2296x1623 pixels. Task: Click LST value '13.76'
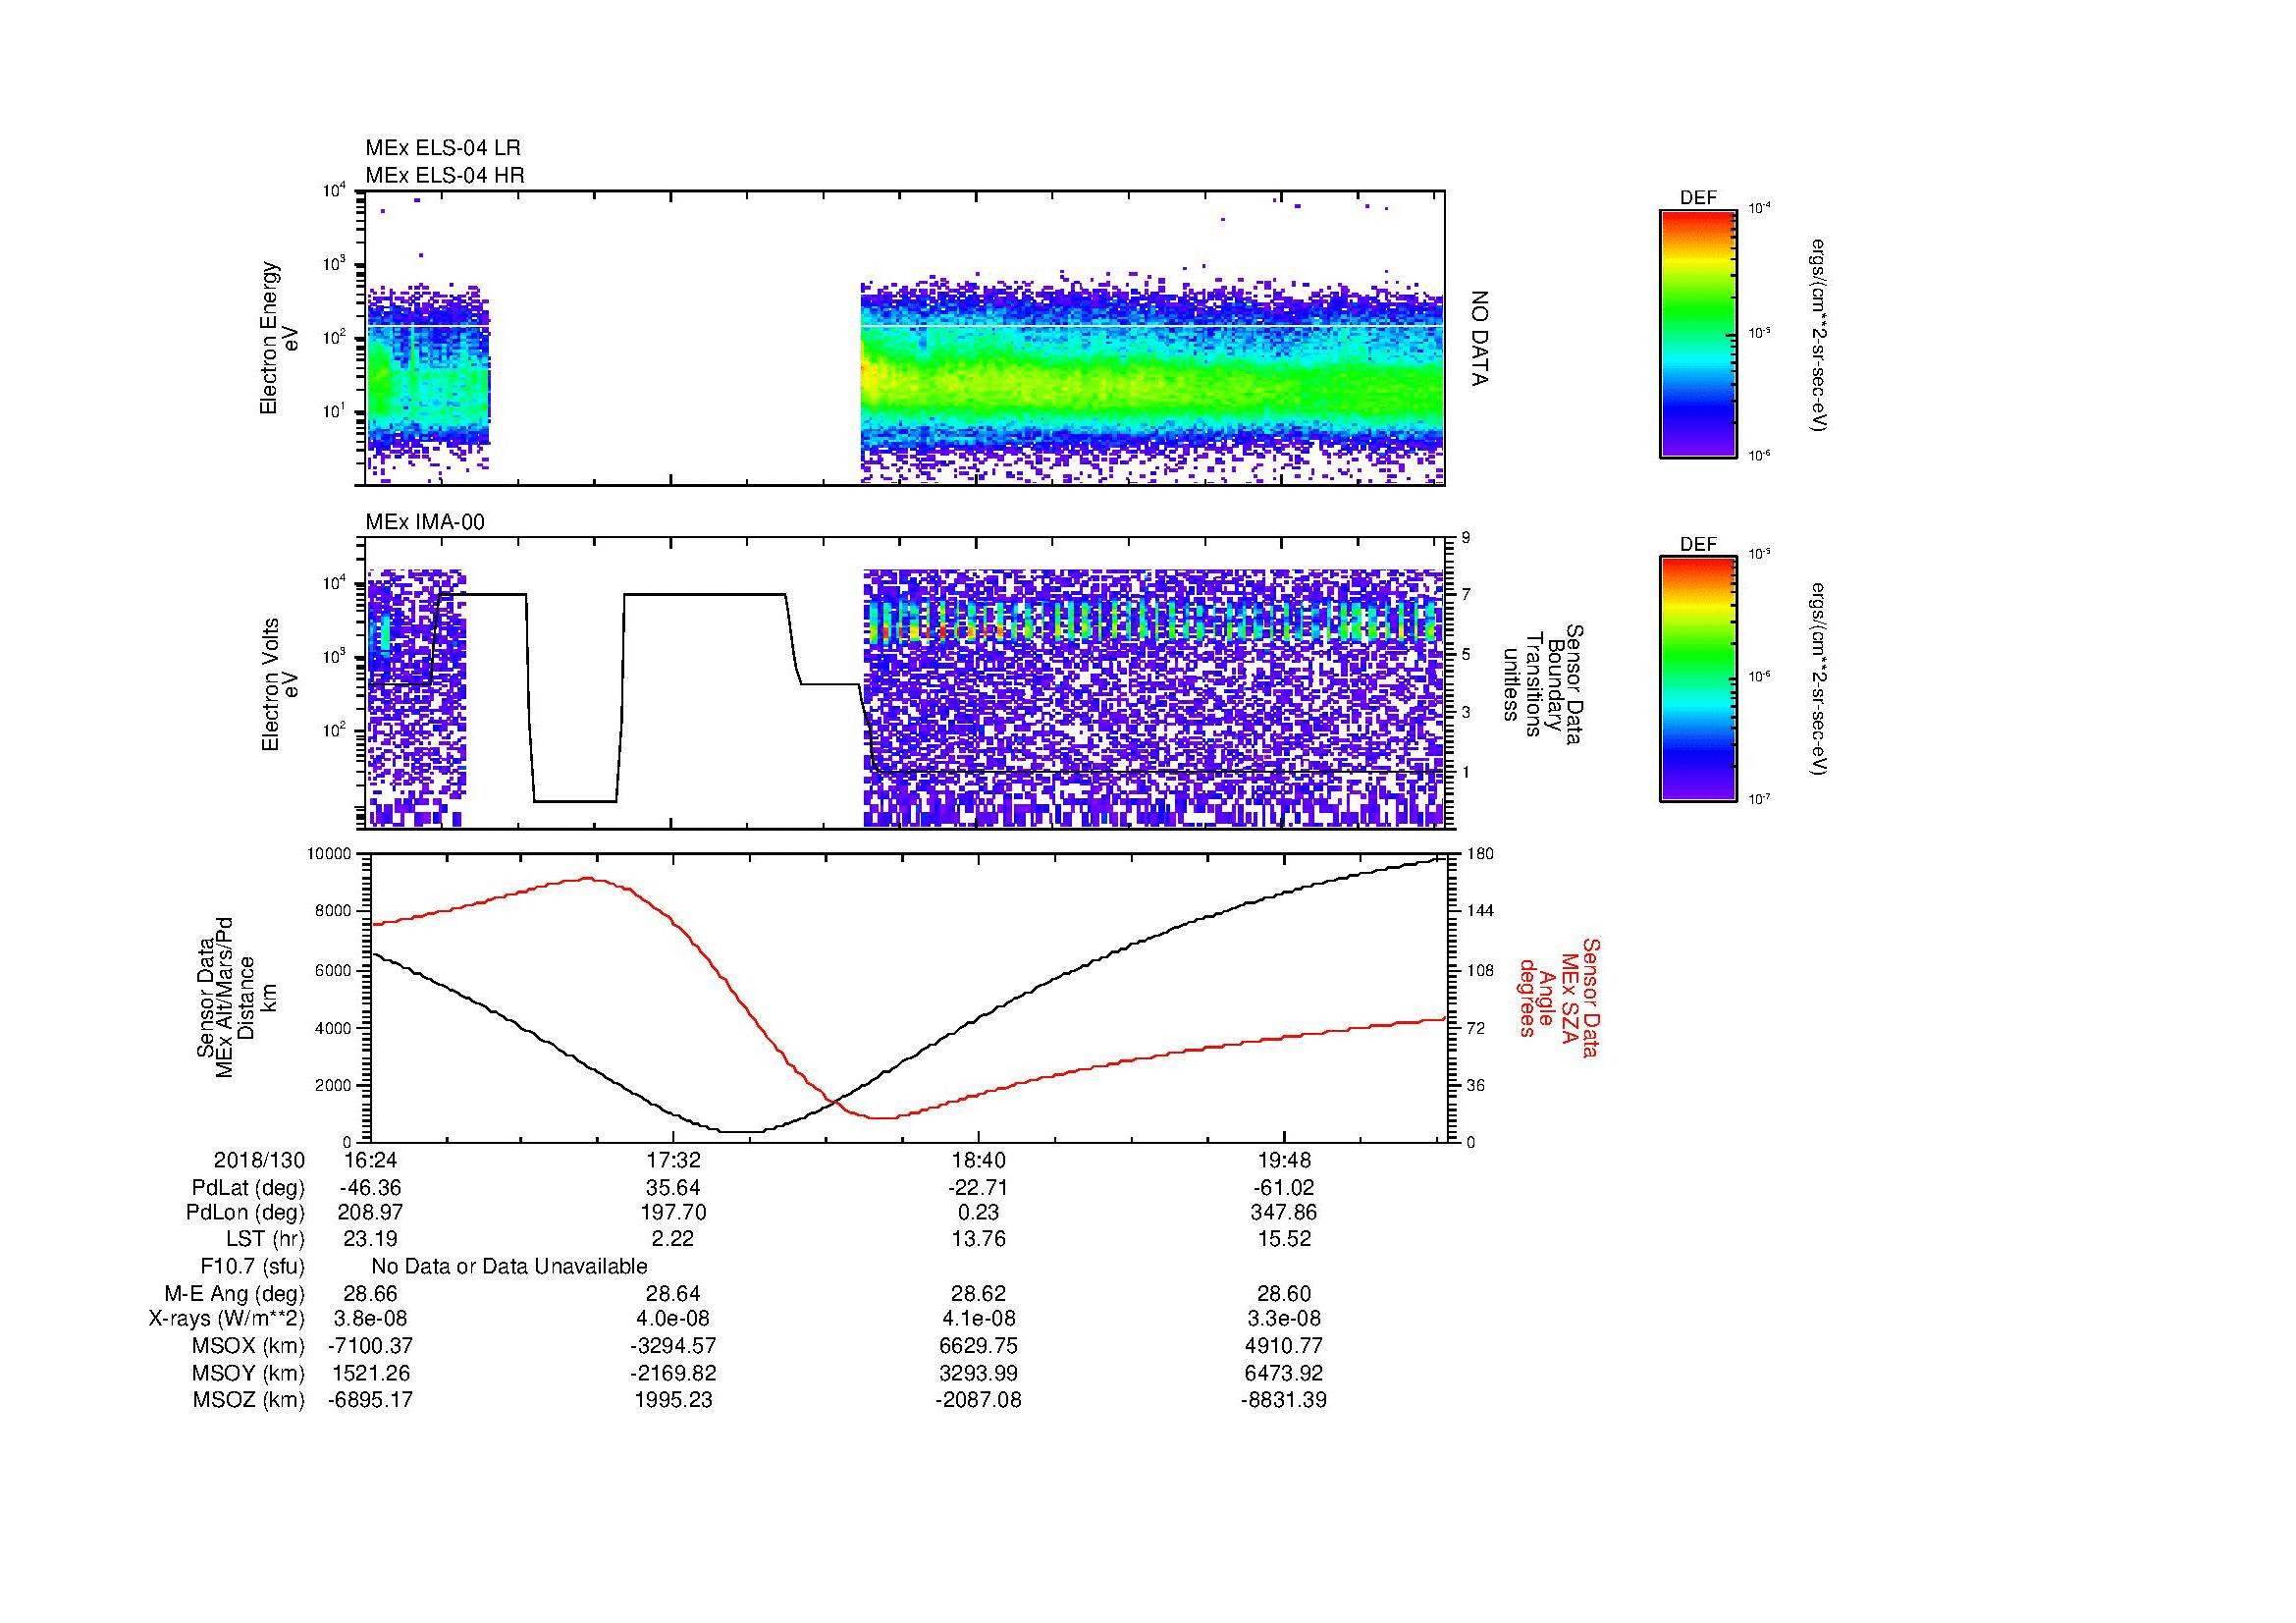point(979,1239)
